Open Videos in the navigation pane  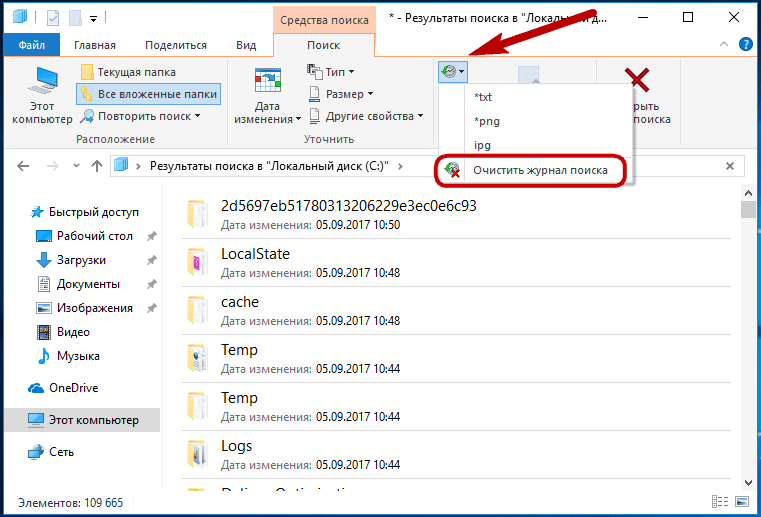63,332
